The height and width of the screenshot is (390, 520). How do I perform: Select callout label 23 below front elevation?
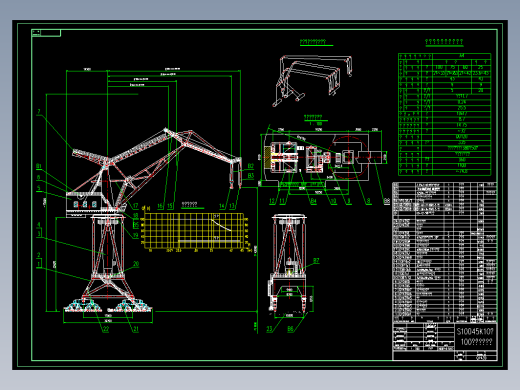click(x=269, y=329)
